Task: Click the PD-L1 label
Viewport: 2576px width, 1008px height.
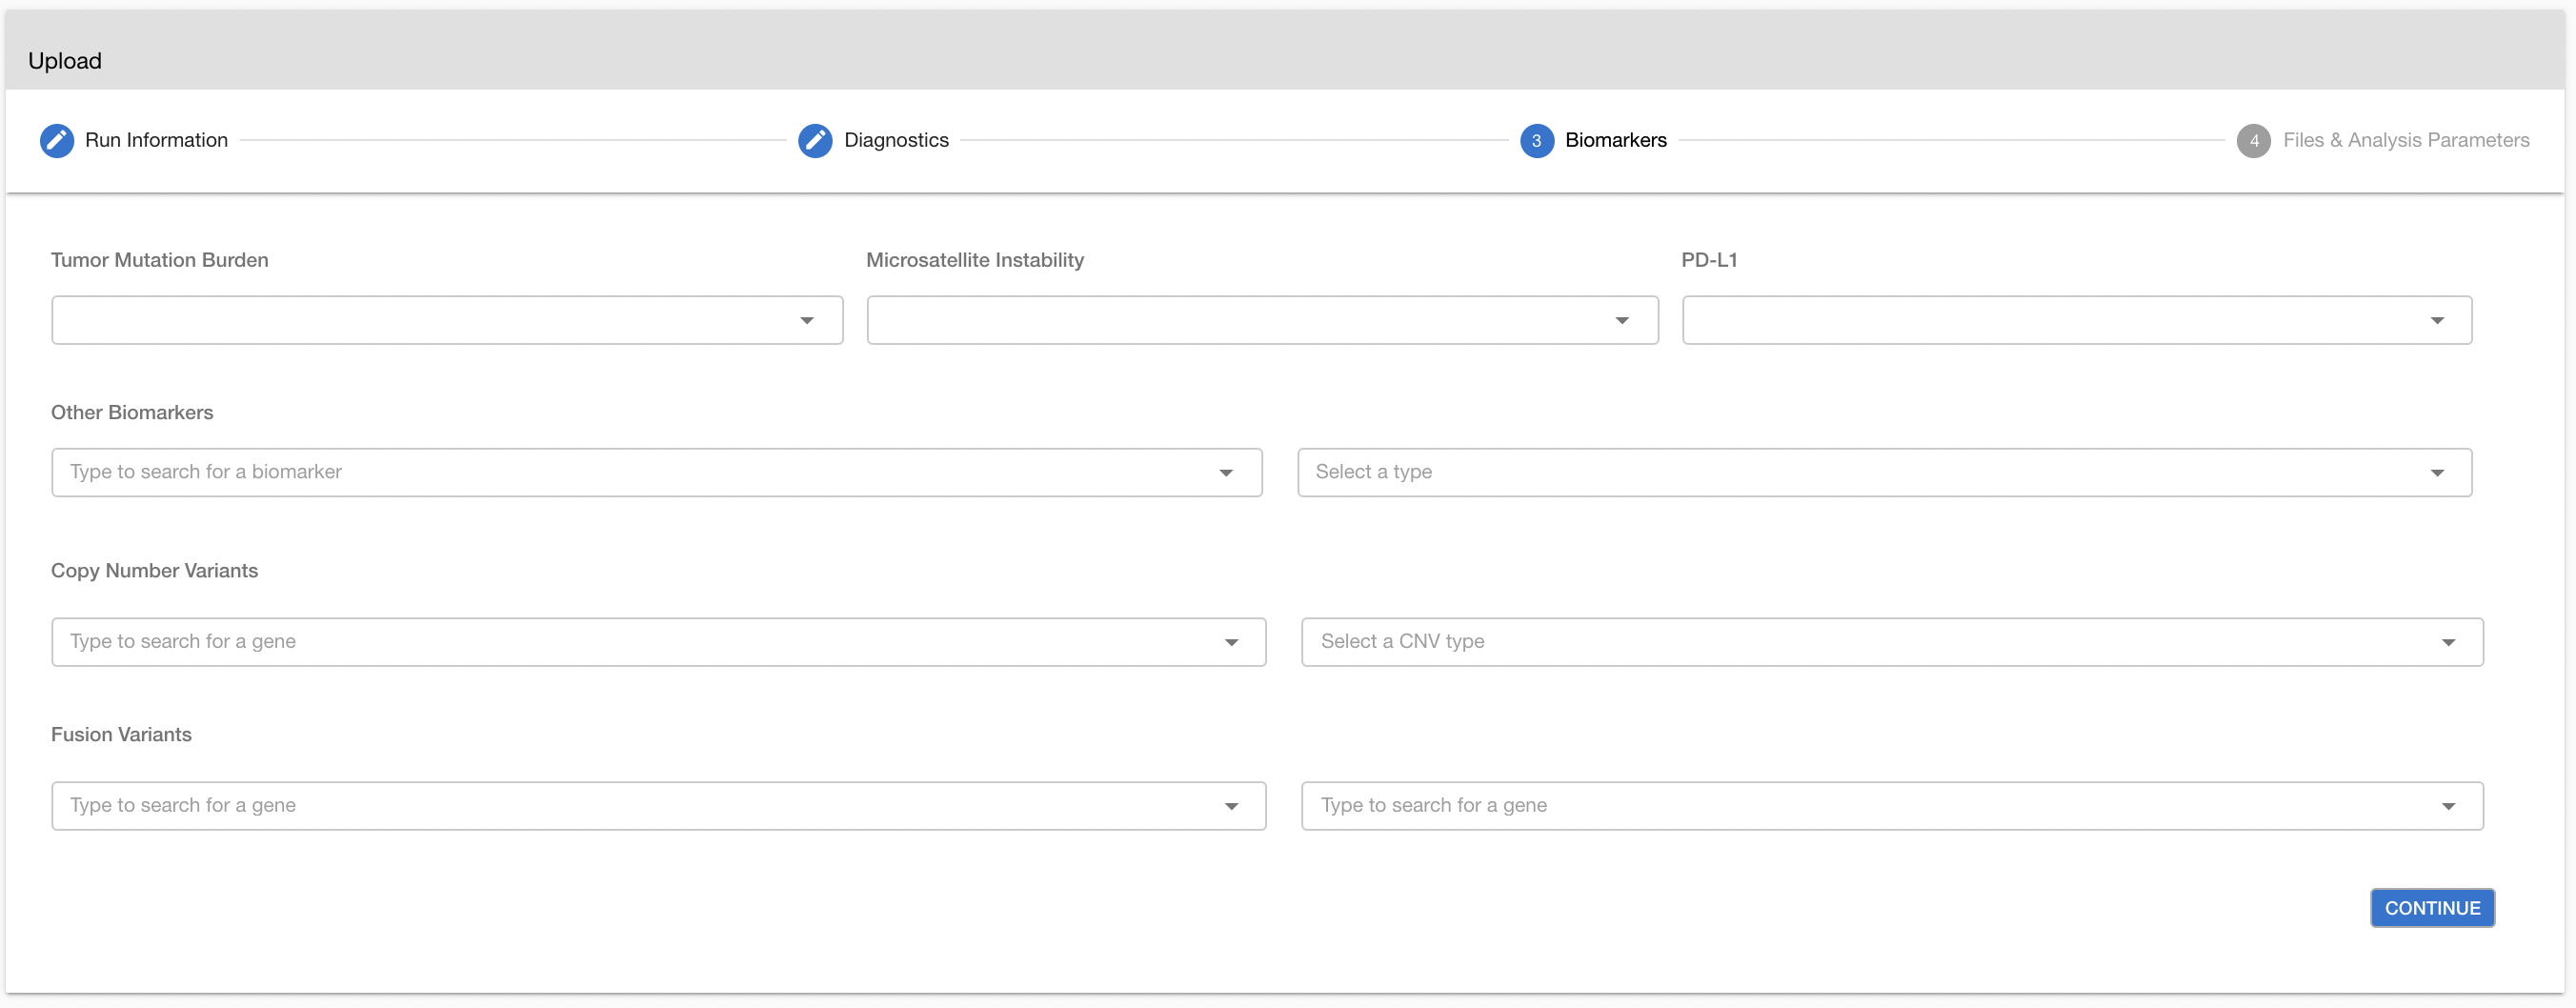Action: point(1709,260)
